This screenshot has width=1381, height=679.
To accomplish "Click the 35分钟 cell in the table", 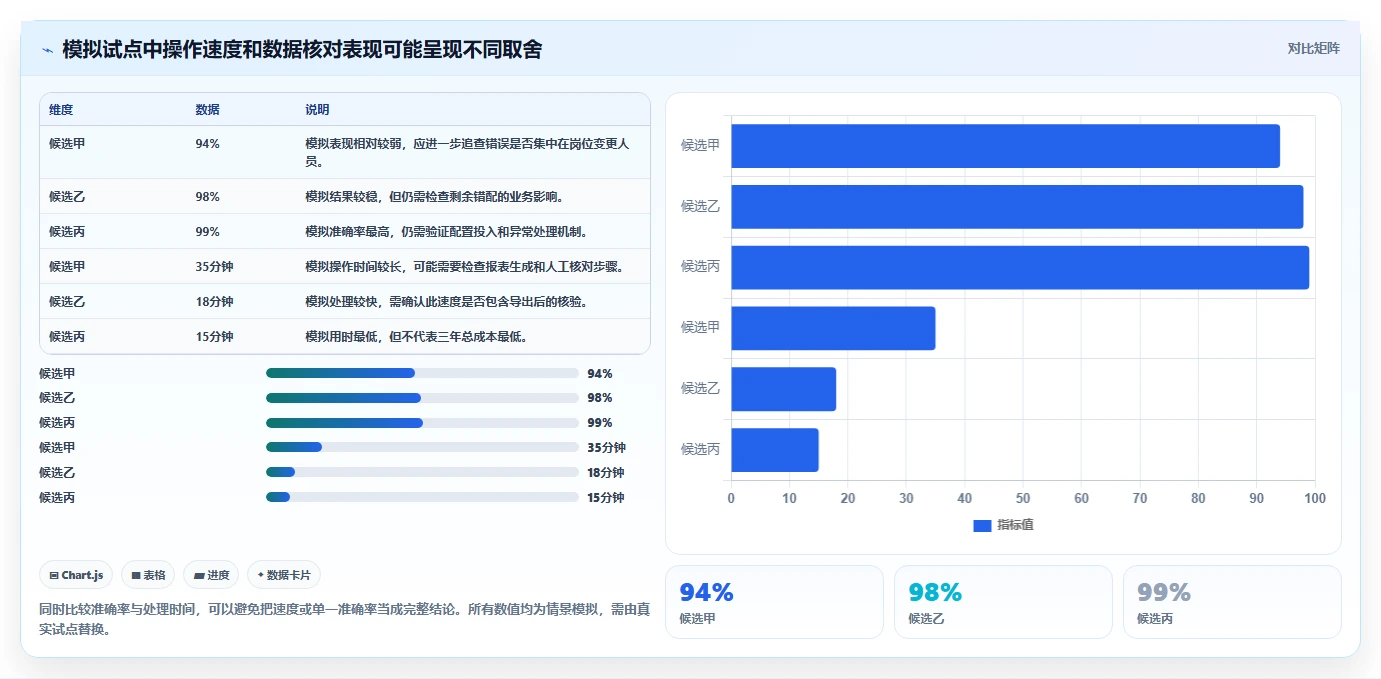I will click(214, 267).
